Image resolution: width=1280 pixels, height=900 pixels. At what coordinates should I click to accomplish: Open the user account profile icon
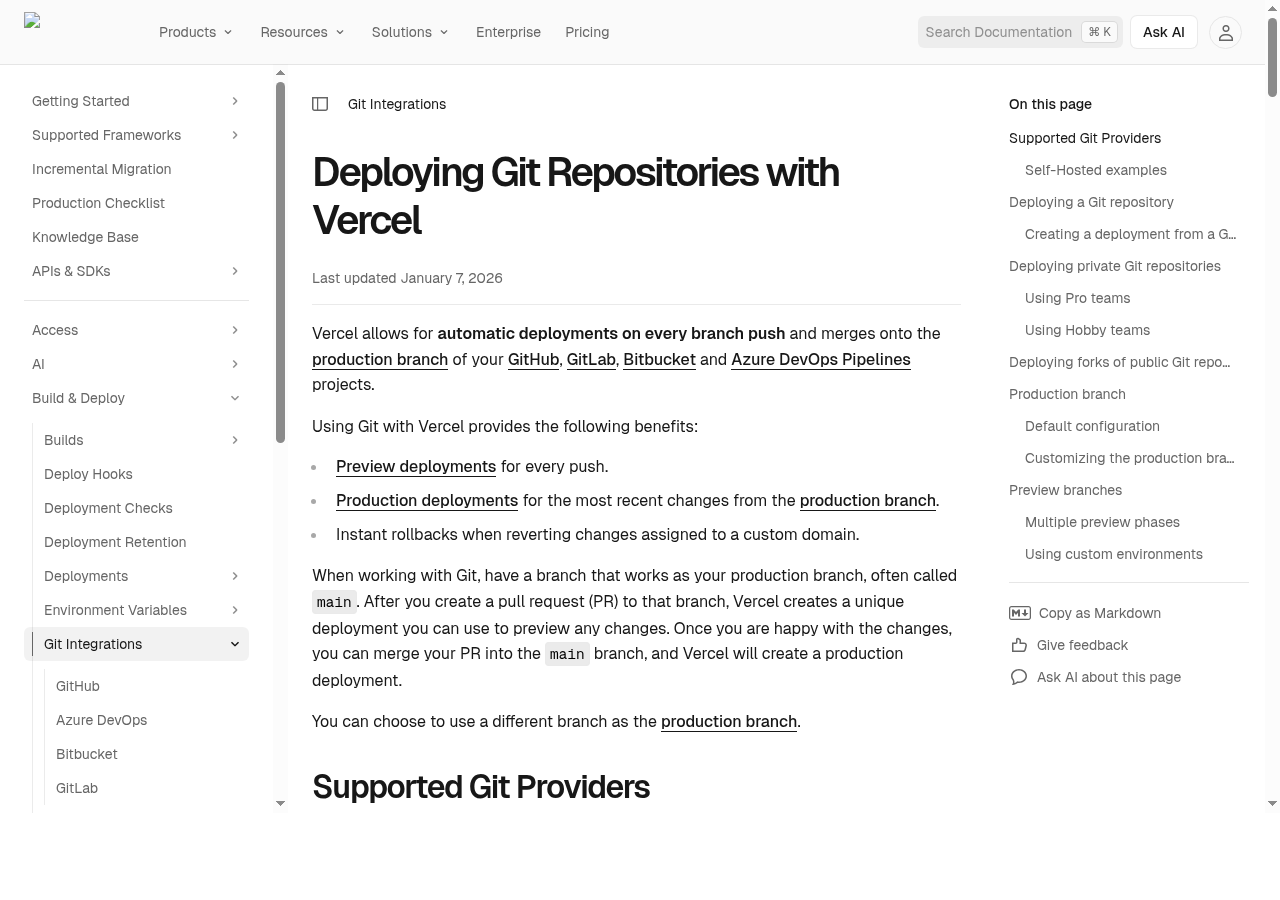[1225, 32]
